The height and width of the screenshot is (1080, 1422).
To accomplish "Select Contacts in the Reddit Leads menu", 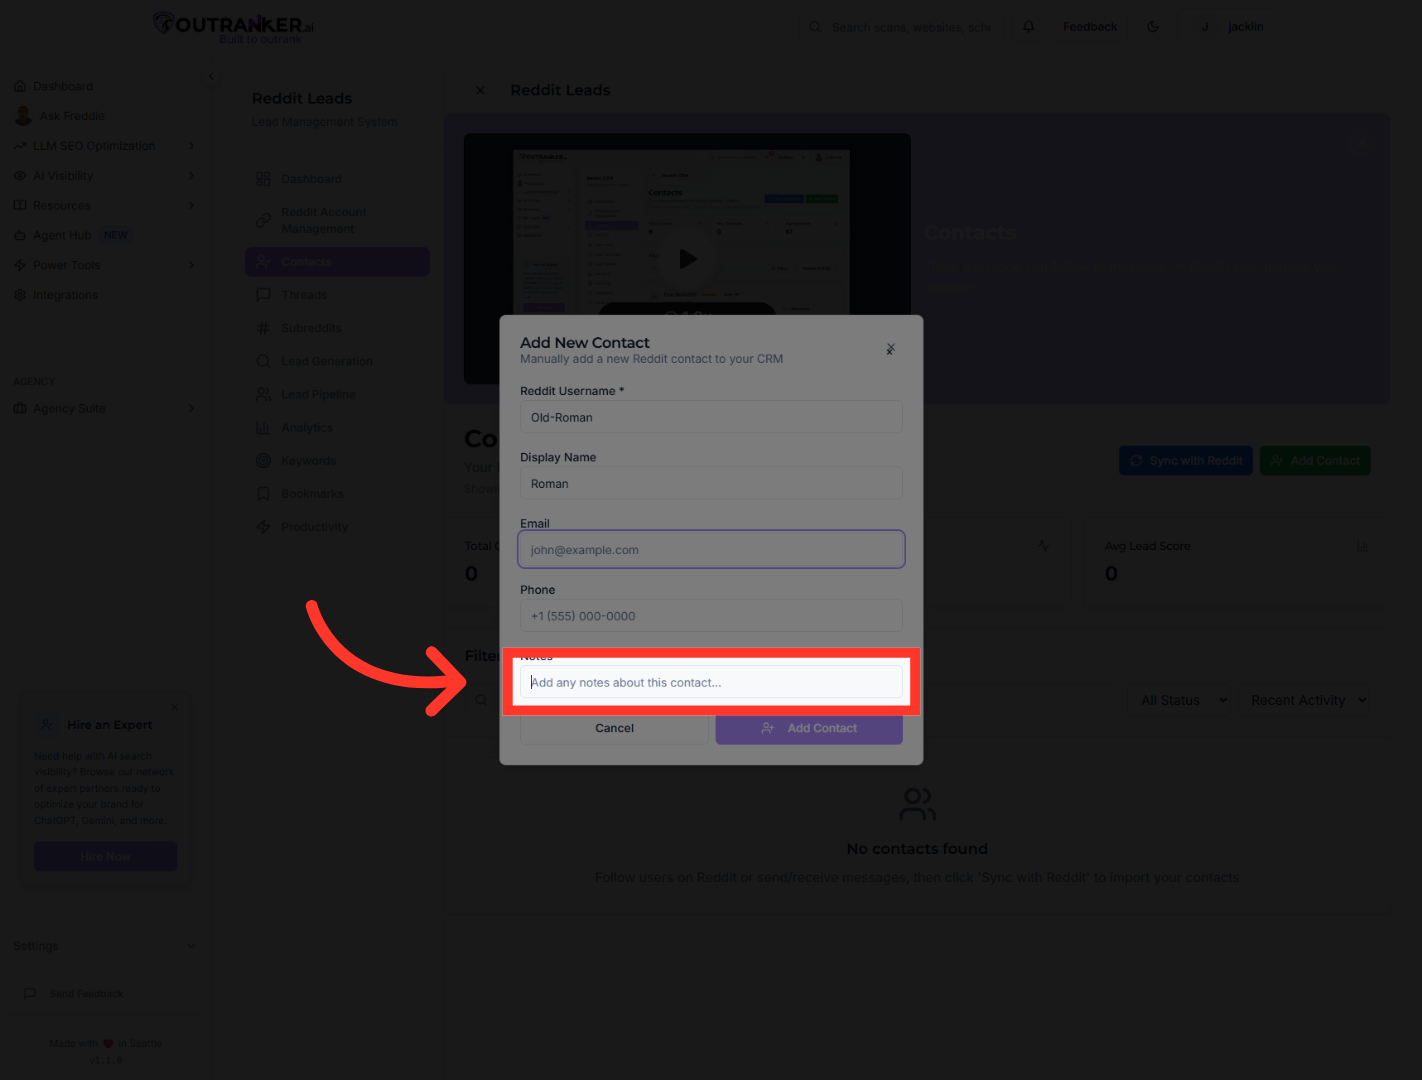I will [338, 262].
